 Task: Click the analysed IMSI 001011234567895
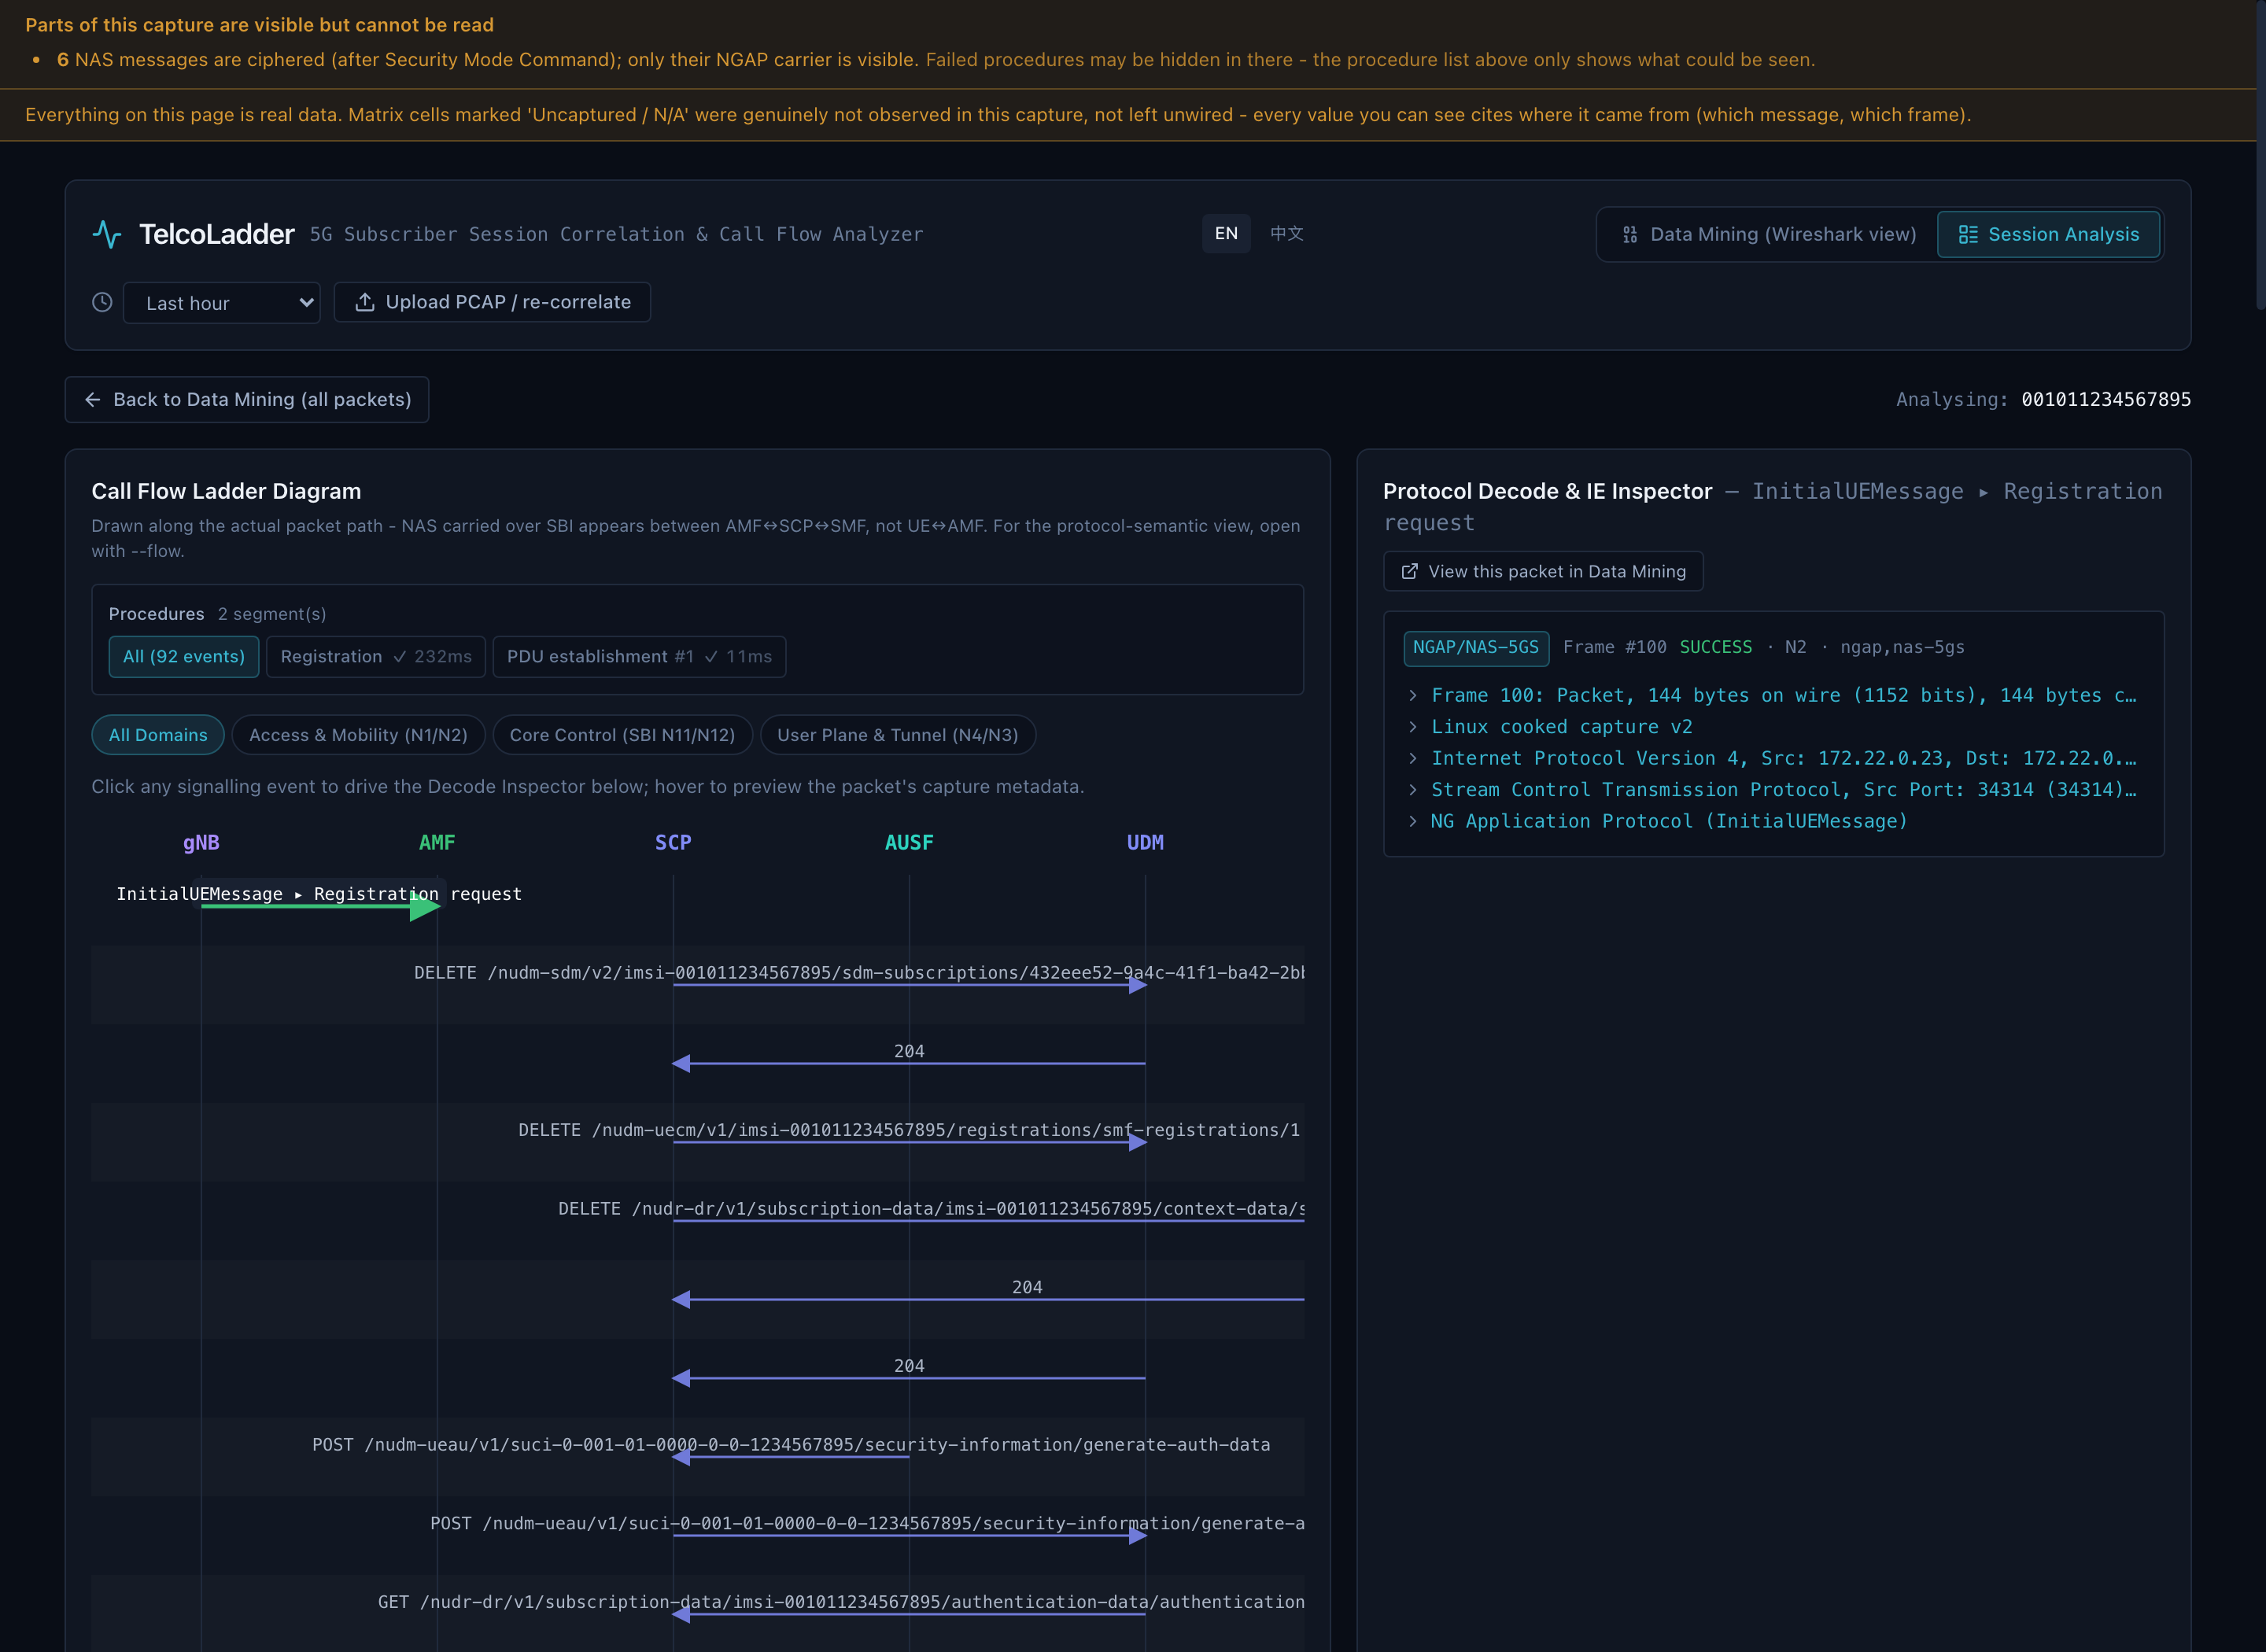2106,399
